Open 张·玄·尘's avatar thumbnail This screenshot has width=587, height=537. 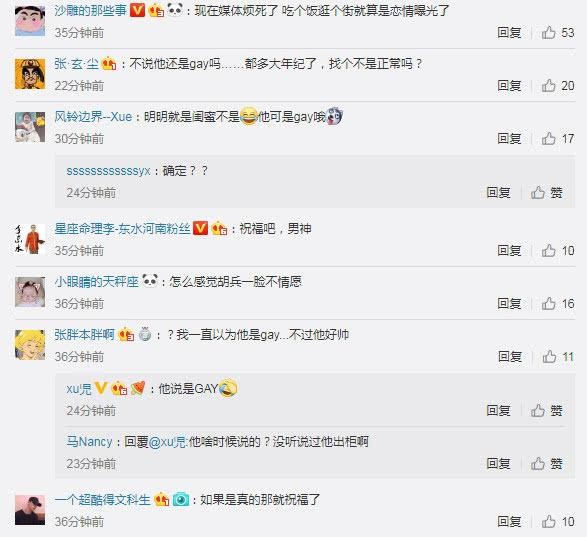click(30, 74)
